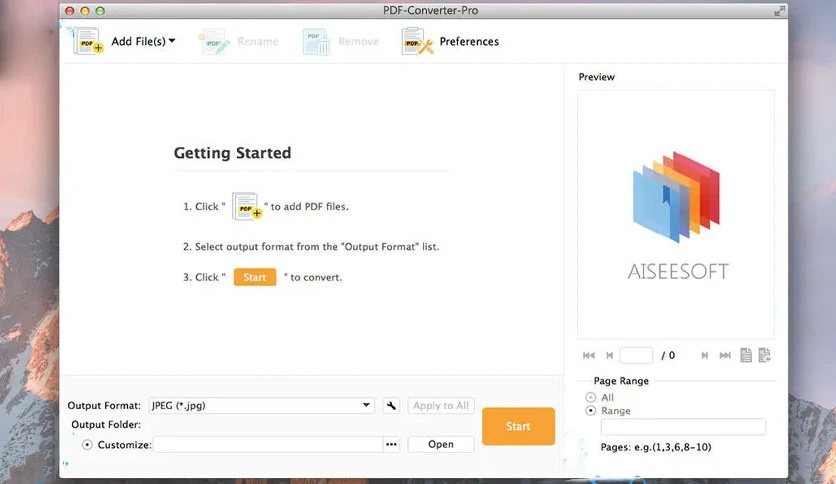Click the small Start button in step 3
Screen dimensions: 836x484
[255, 277]
